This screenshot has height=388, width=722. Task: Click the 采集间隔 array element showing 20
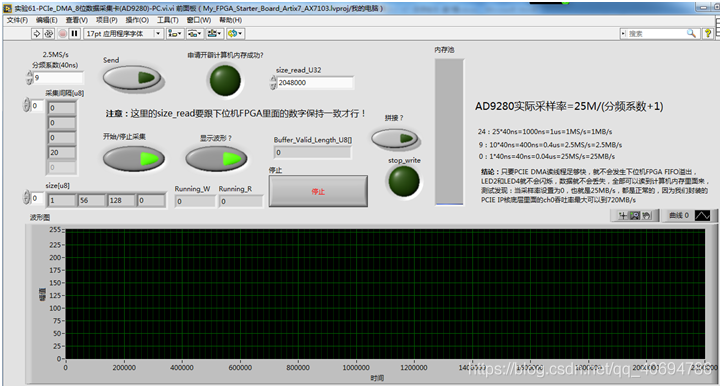[x=62, y=152]
